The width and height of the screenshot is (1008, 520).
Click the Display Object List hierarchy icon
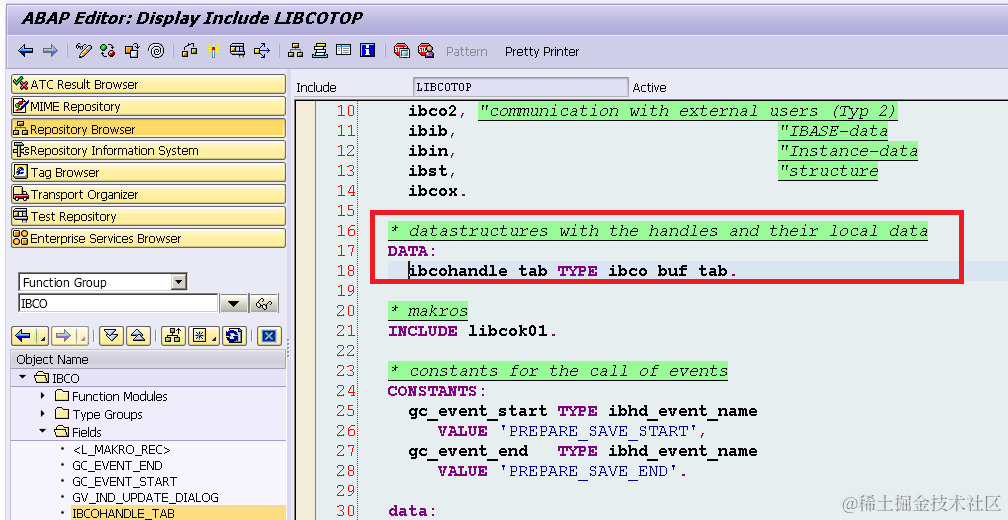pos(296,51)
